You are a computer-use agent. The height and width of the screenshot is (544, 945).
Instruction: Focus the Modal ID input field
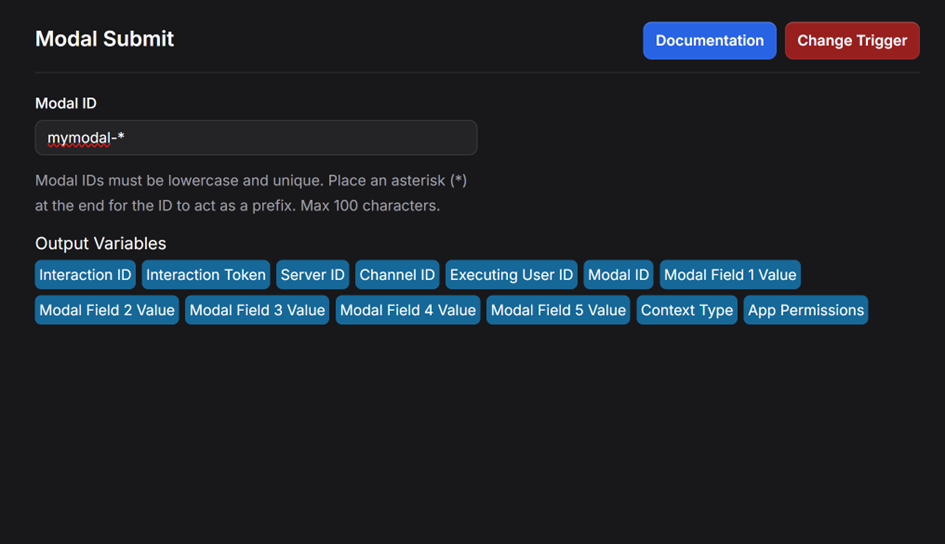click(x=256, y=137)
